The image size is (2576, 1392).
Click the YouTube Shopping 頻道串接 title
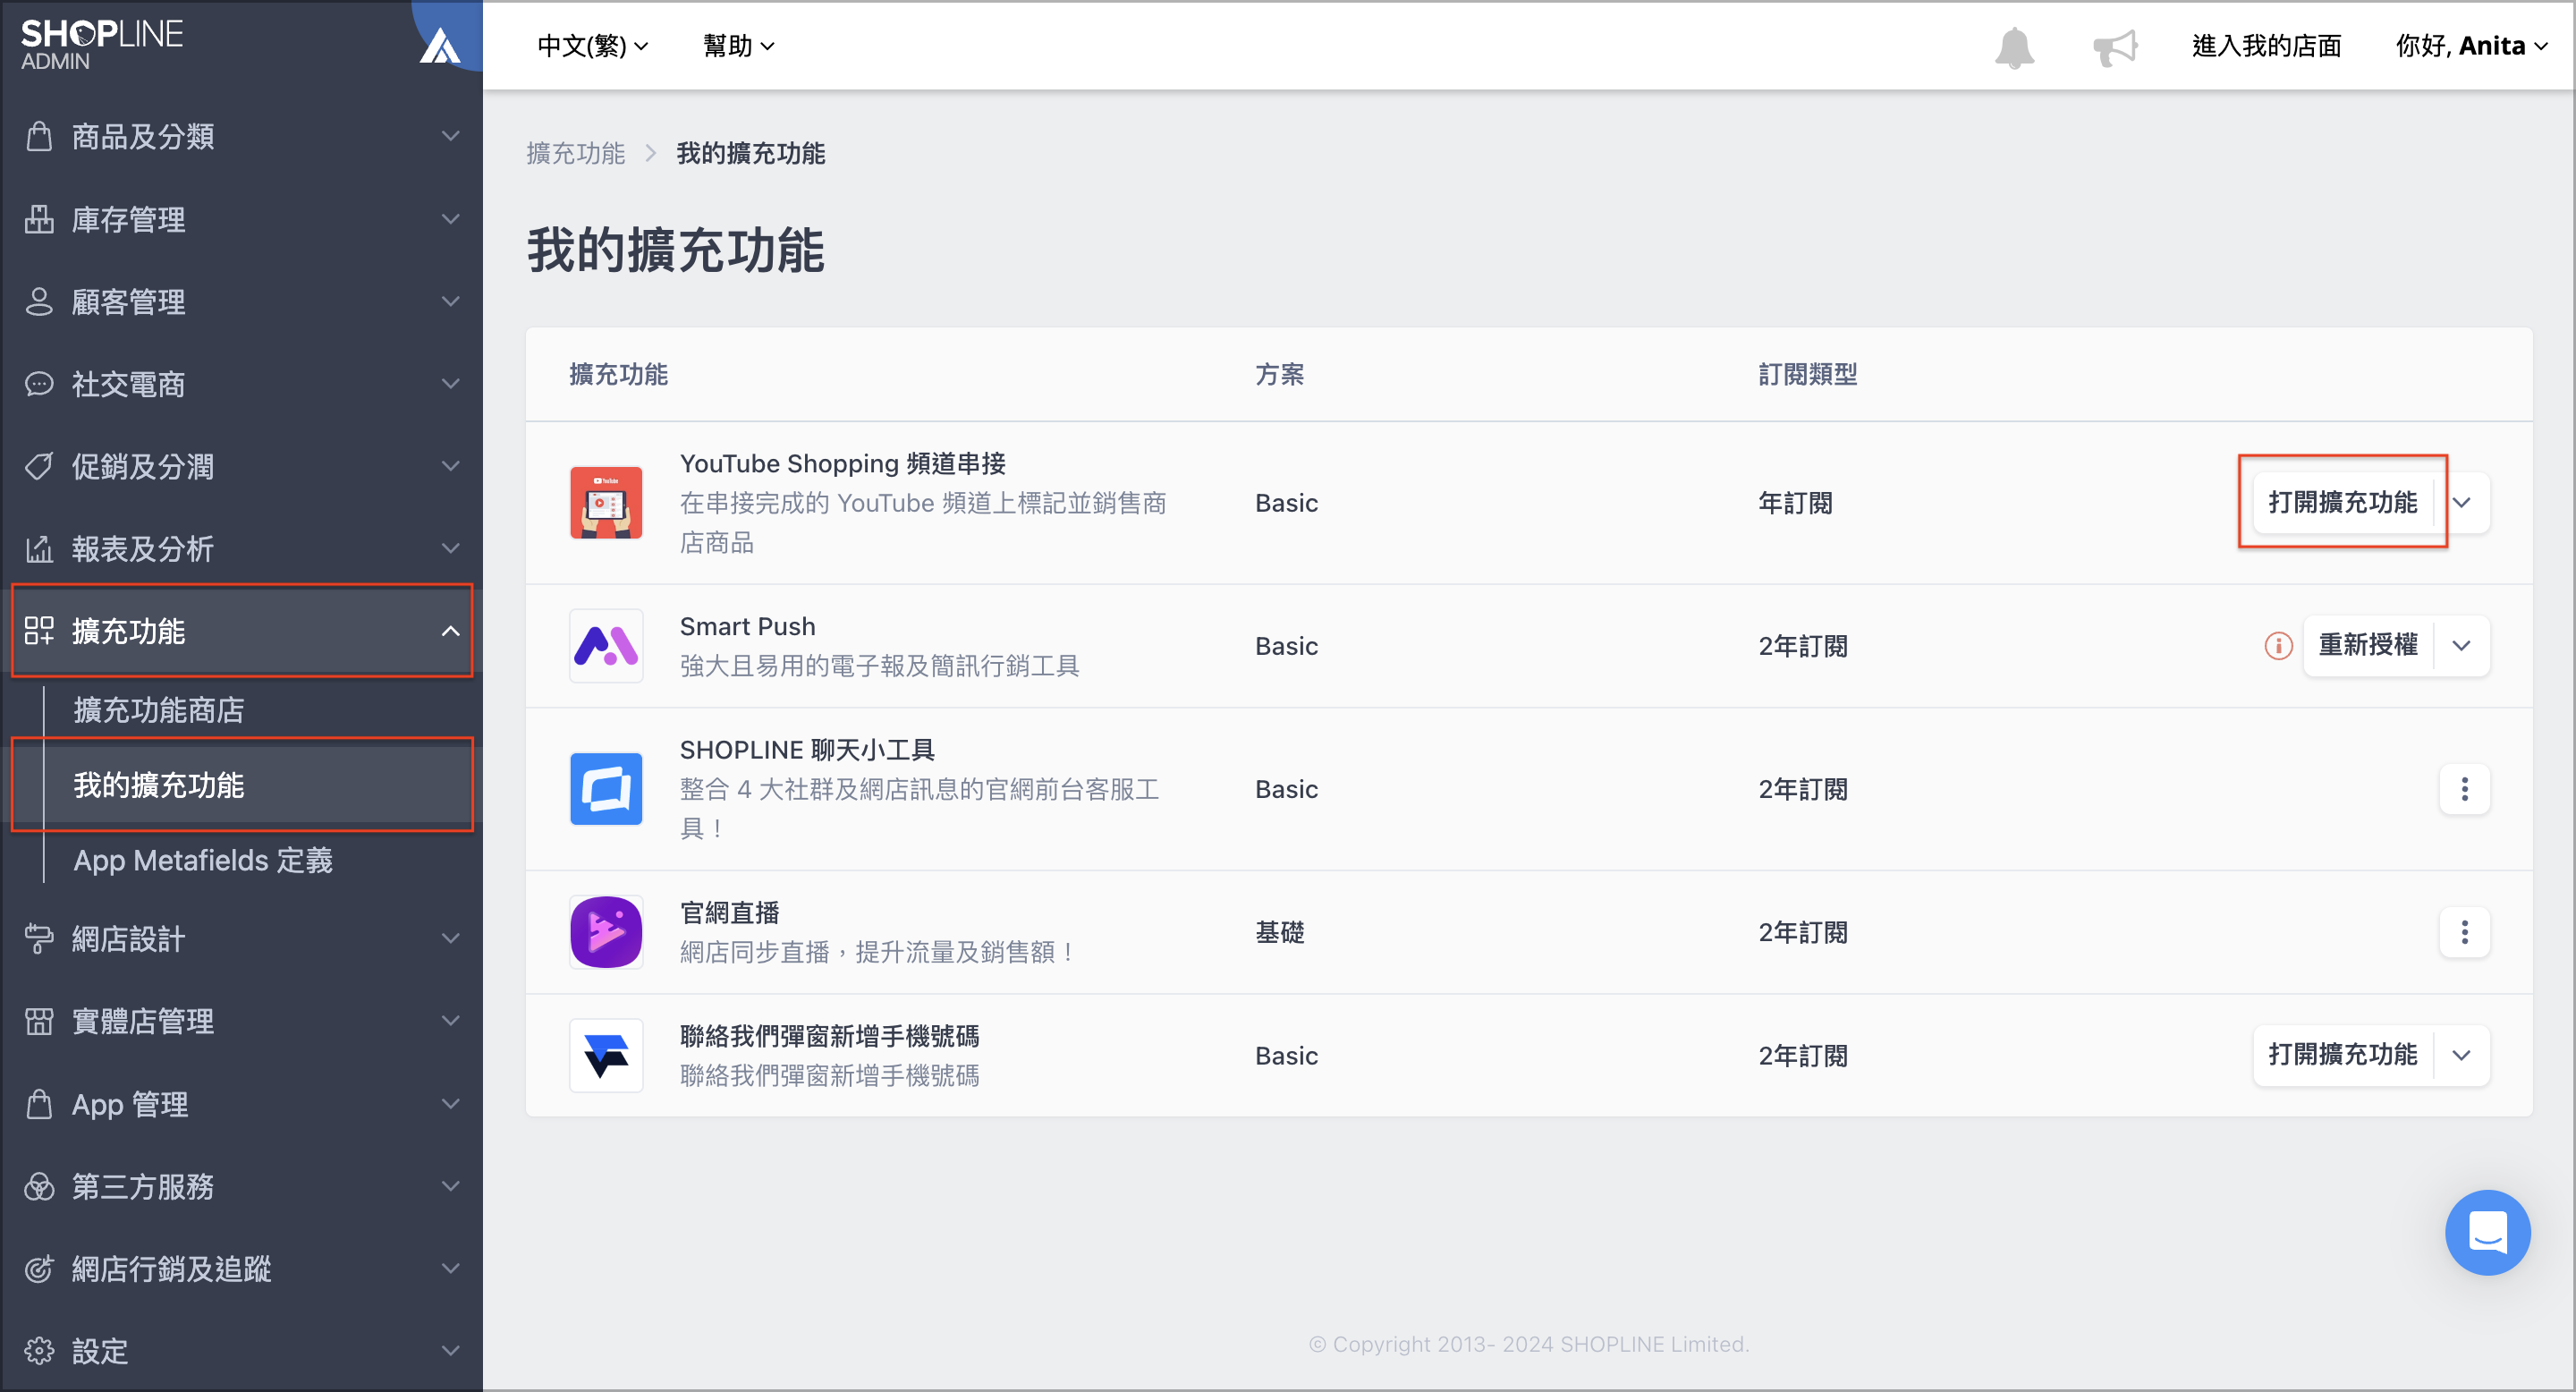tap(842, 463)
